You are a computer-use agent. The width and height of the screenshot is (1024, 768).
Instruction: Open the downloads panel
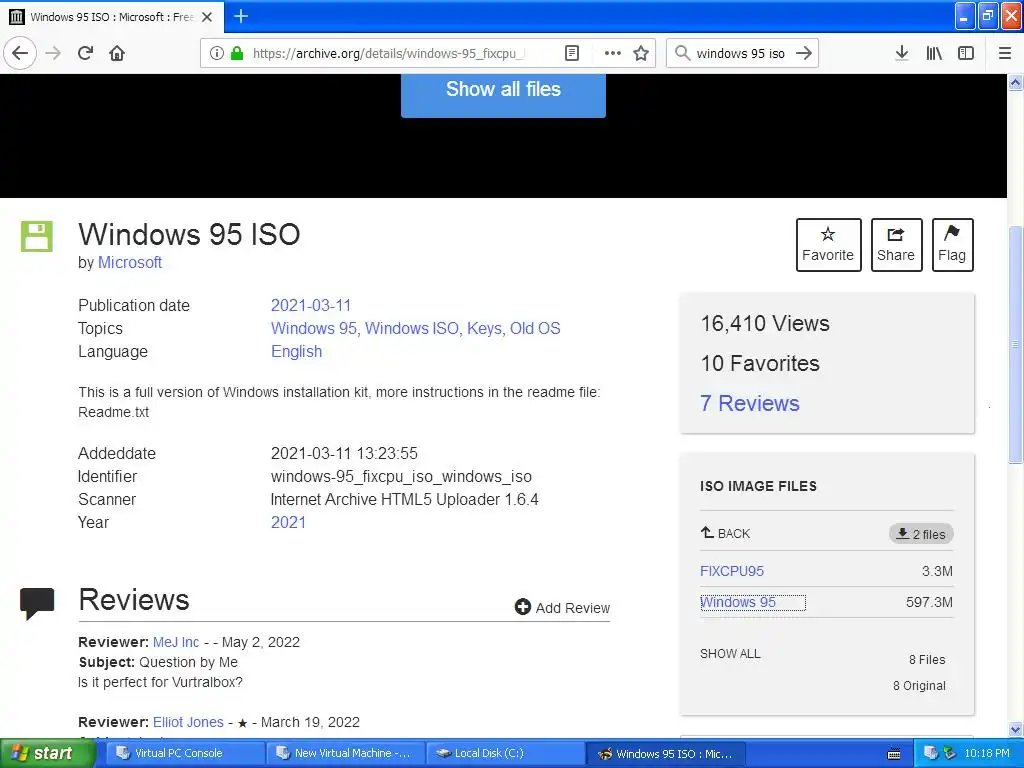pos(902,53)
